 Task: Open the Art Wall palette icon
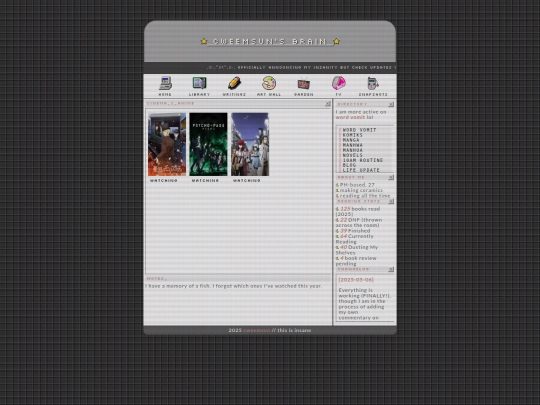(x=269, y=83)
